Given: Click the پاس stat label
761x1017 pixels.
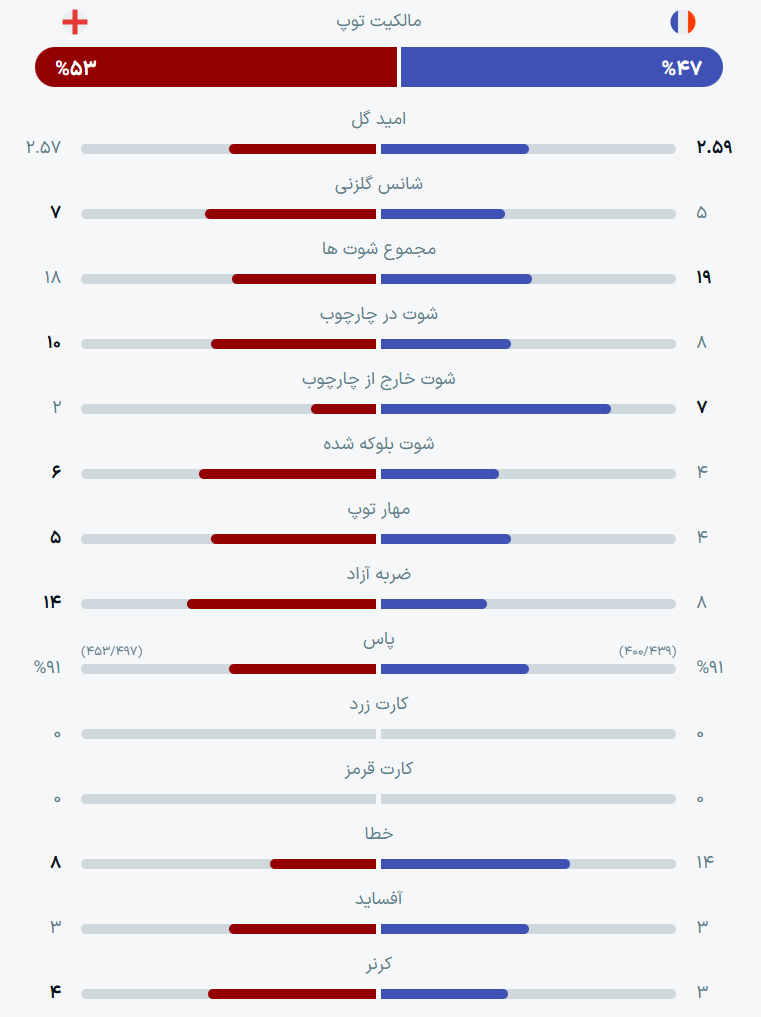Looking at the screenshot, I should click(379, 641).
